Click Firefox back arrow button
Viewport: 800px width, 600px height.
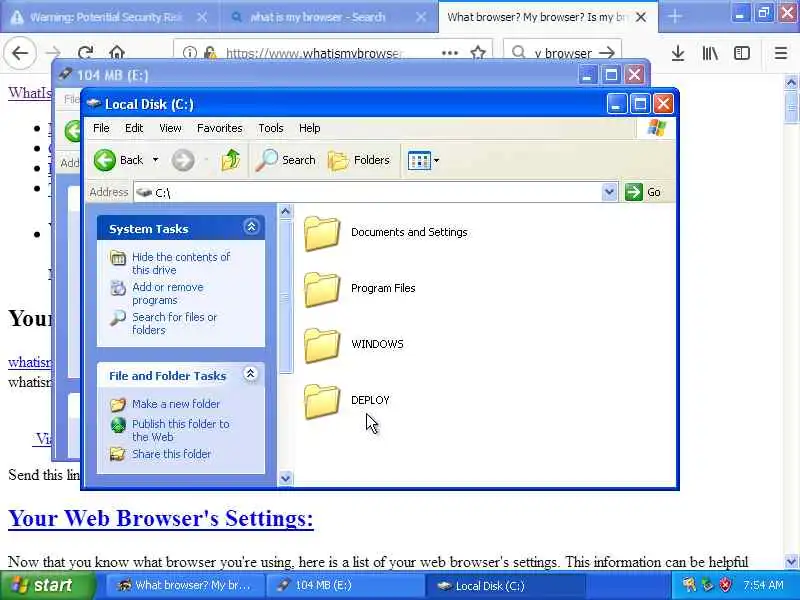[20, 53]
